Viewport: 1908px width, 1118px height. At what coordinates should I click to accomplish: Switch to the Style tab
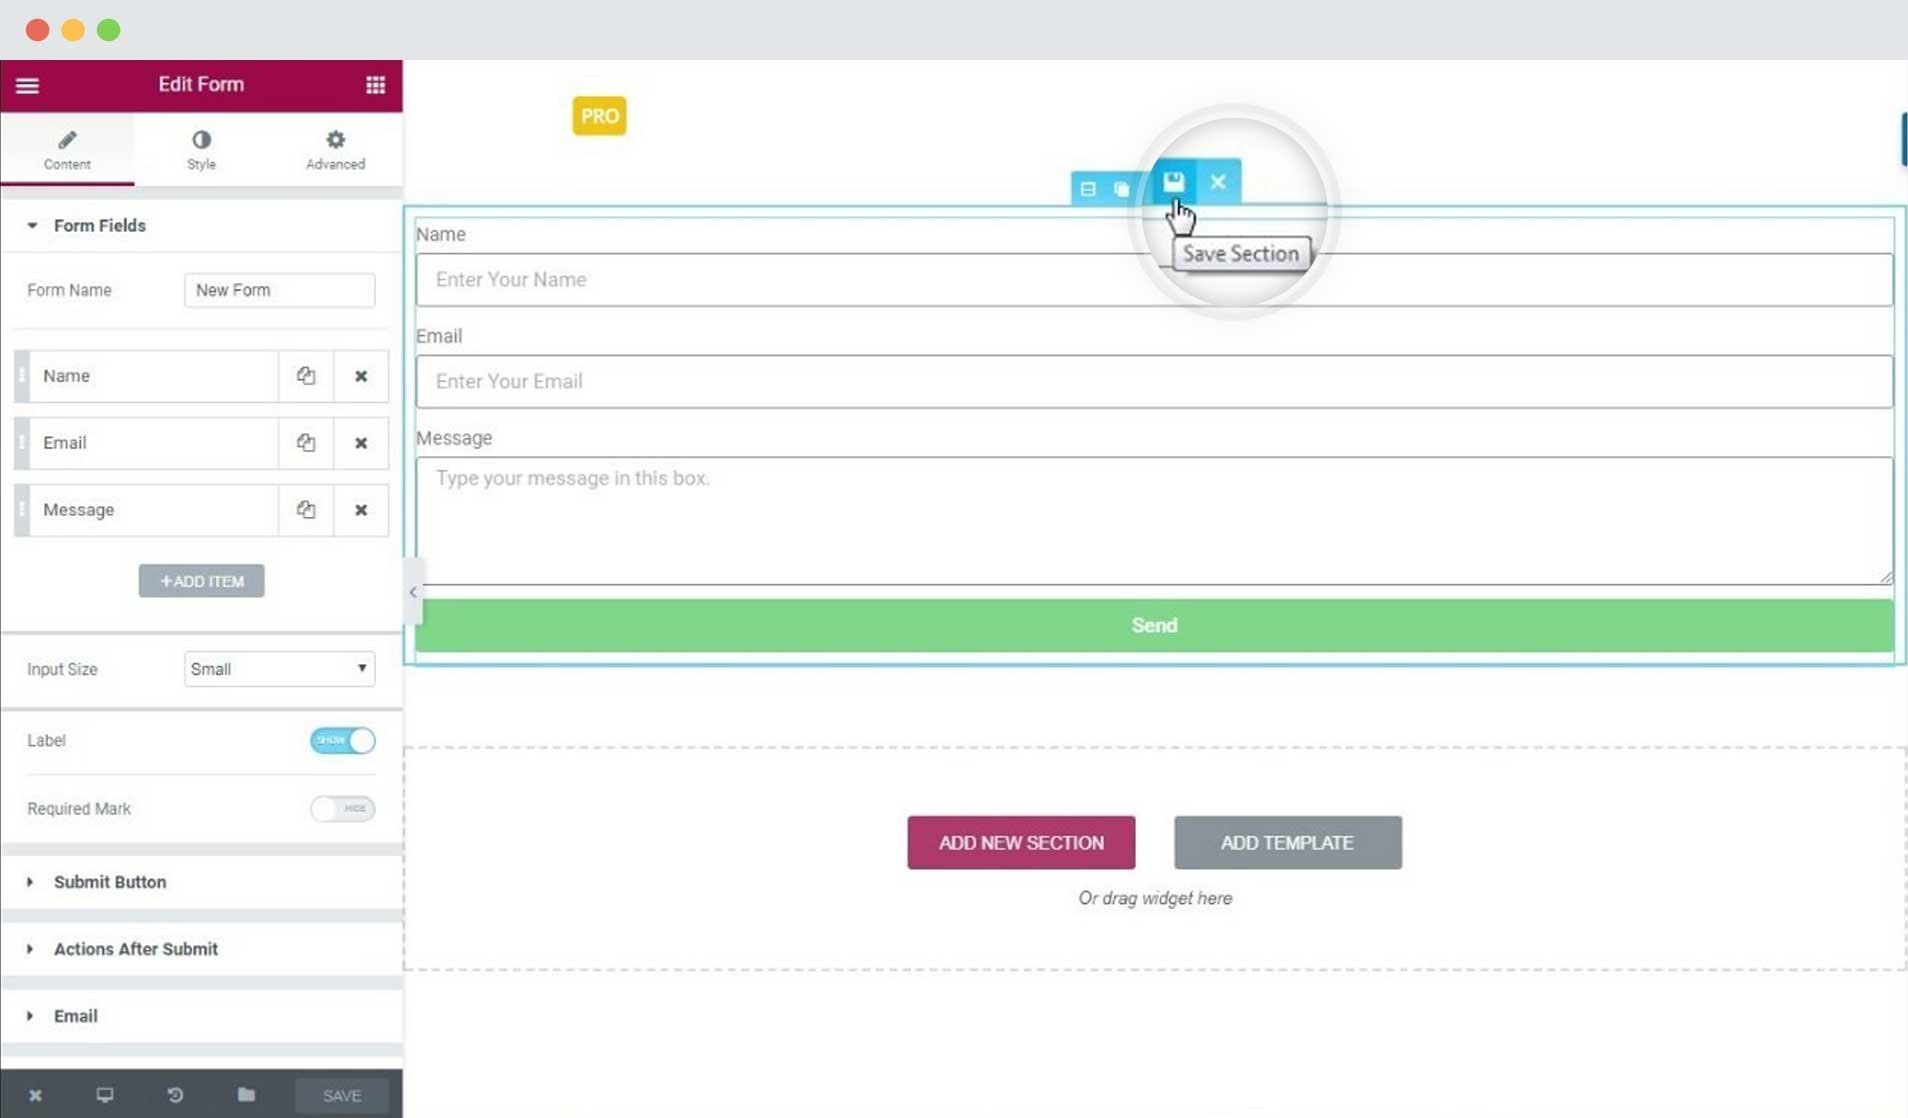(201, 149)
